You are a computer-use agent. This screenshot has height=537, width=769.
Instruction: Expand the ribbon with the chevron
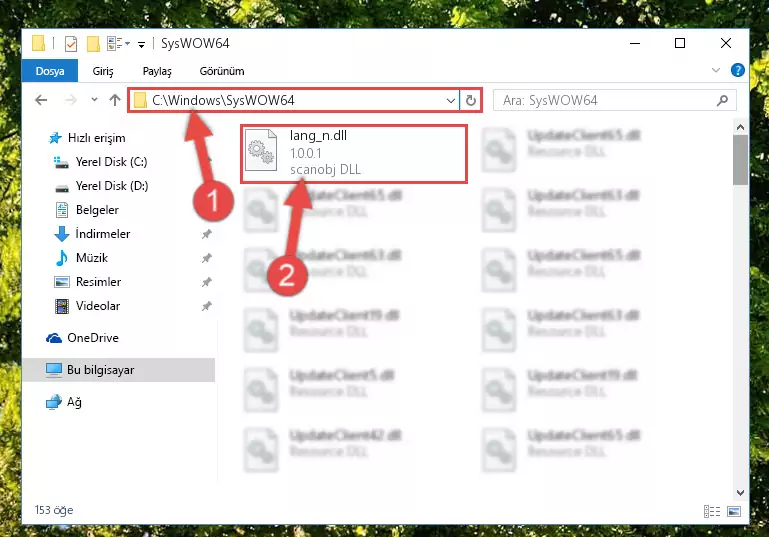tap(716, 71)
